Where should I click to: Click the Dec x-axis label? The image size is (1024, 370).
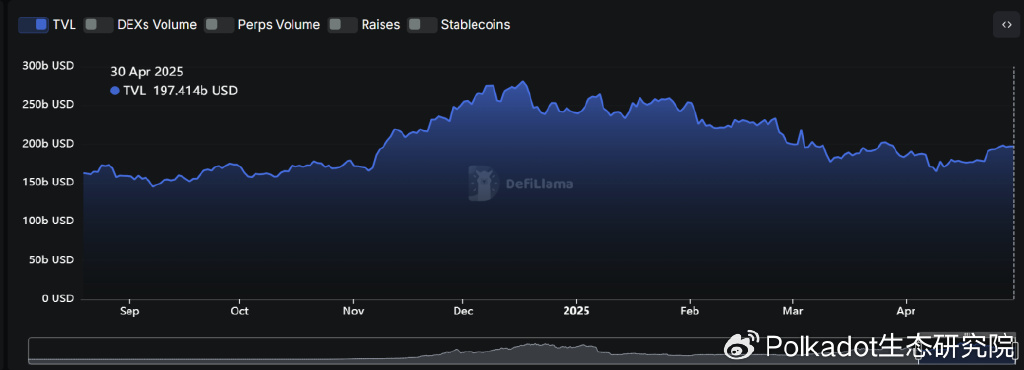[463, 311]
